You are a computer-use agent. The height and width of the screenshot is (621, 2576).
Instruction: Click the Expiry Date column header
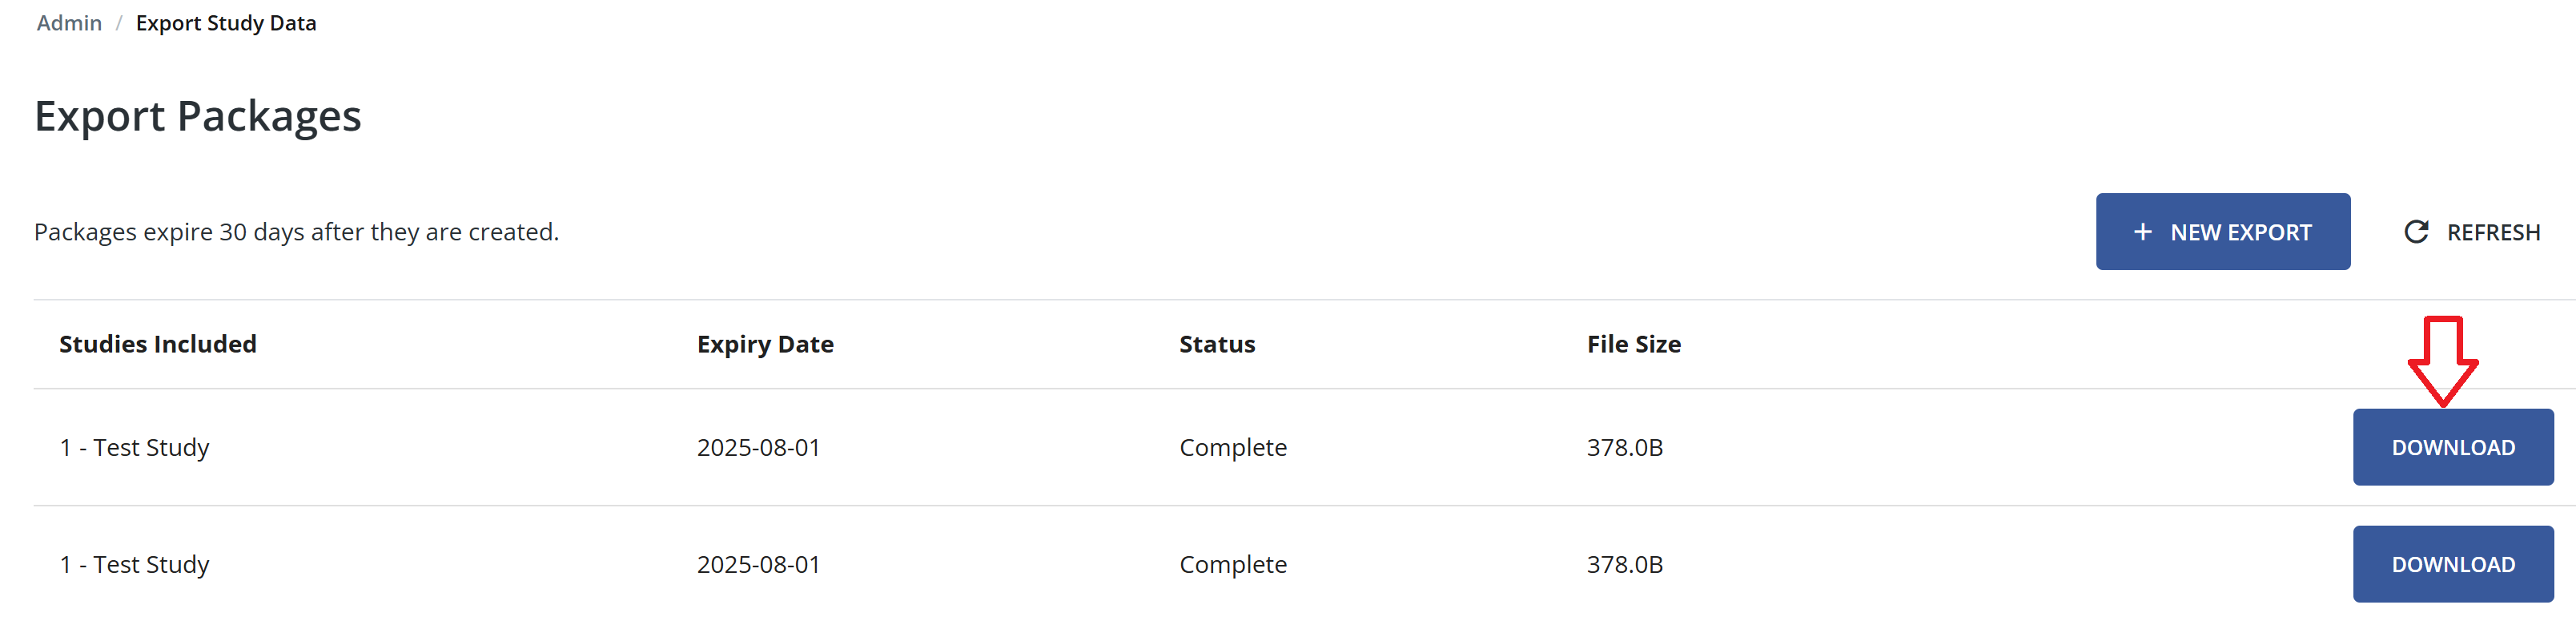(765, 343)
